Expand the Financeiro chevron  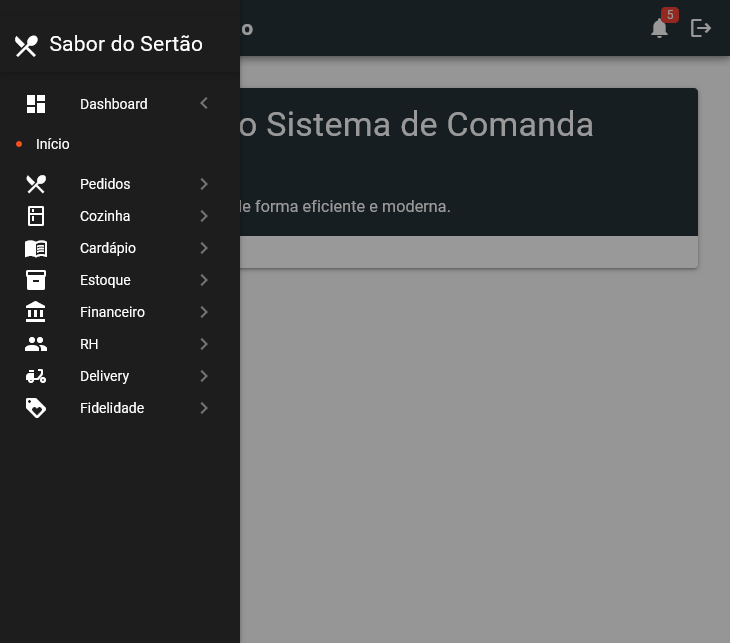pyautogui.click(x=204, y=312)
